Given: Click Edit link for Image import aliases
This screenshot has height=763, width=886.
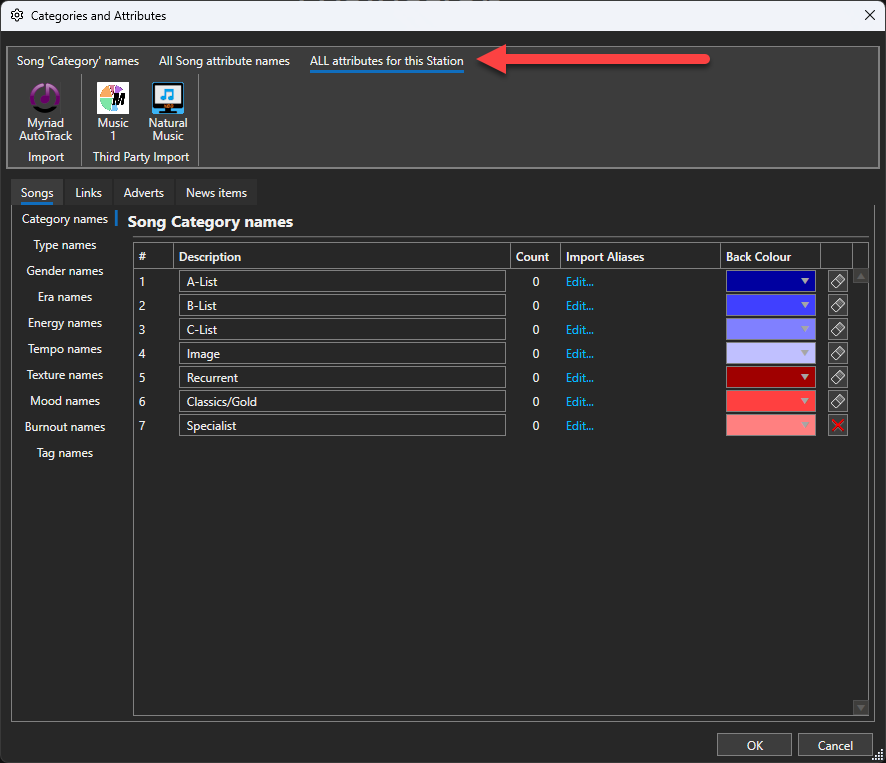Looking at the screenshot, I should pyautogui.click(x=580, y=354).
